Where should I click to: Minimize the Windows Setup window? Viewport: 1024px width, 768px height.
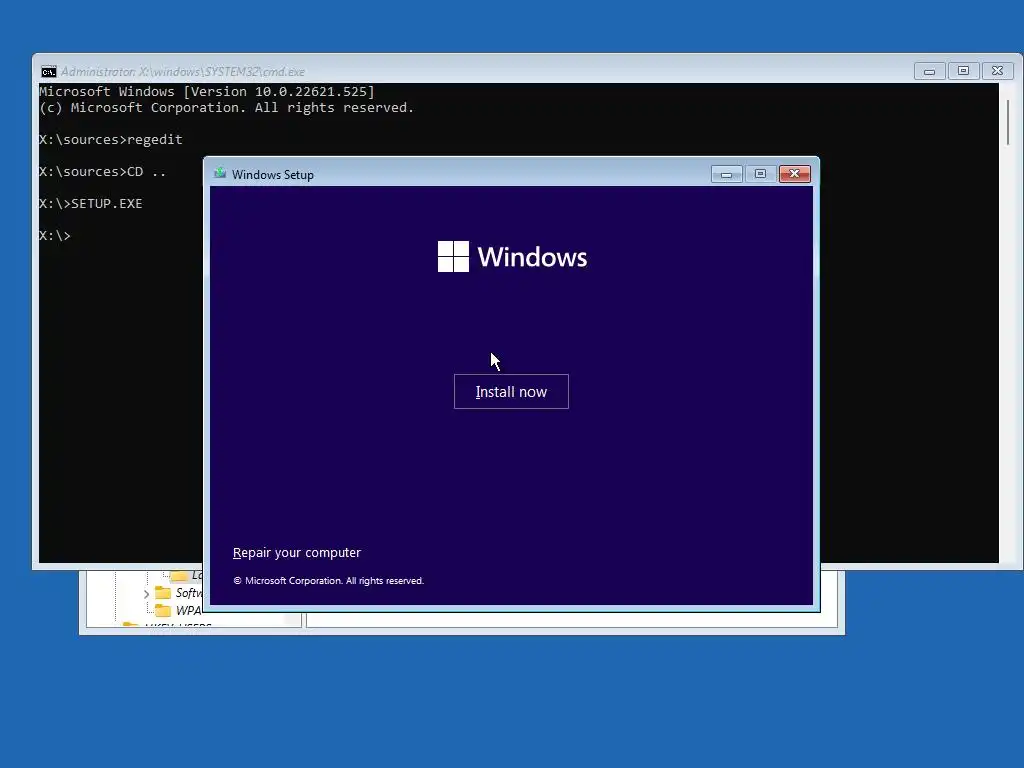pos(726,174)
